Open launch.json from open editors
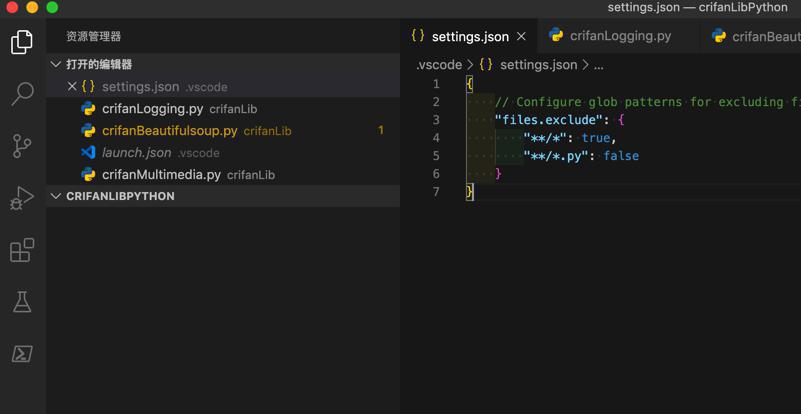The width and height of the screenshot is (801, 414). [x=136, y=153]
